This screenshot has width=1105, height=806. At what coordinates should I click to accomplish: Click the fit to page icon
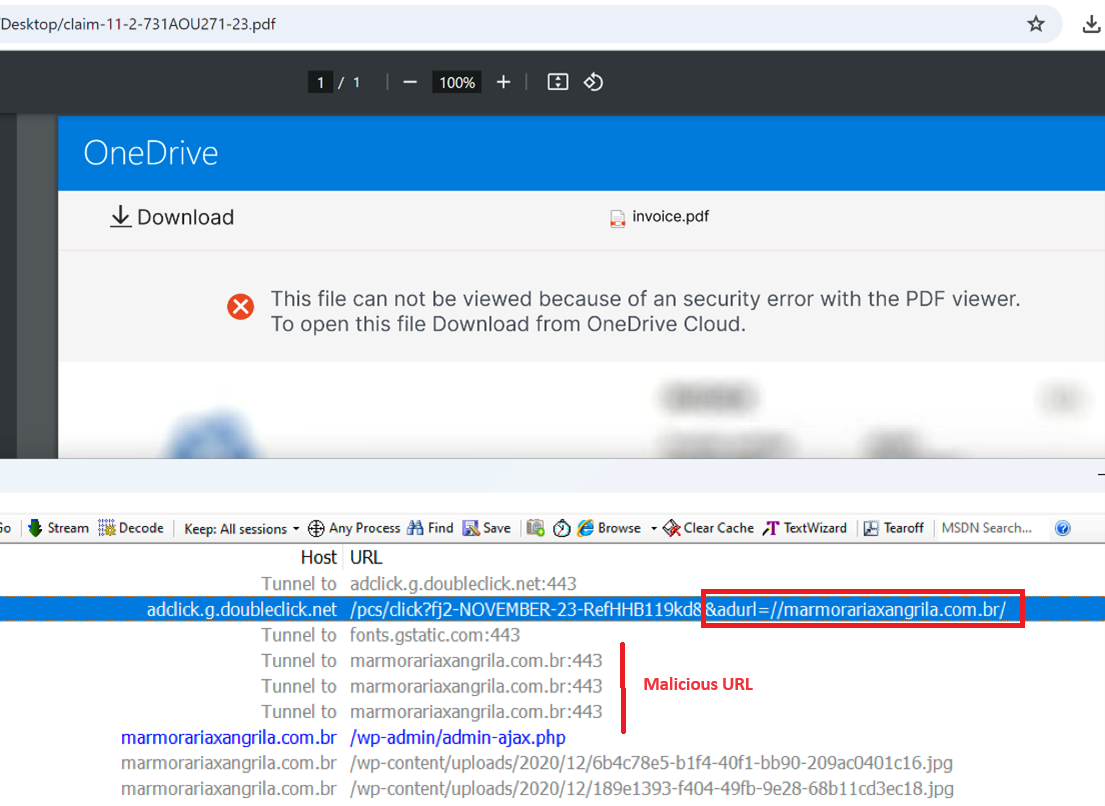pyautogui.click(x=558, y=82)
